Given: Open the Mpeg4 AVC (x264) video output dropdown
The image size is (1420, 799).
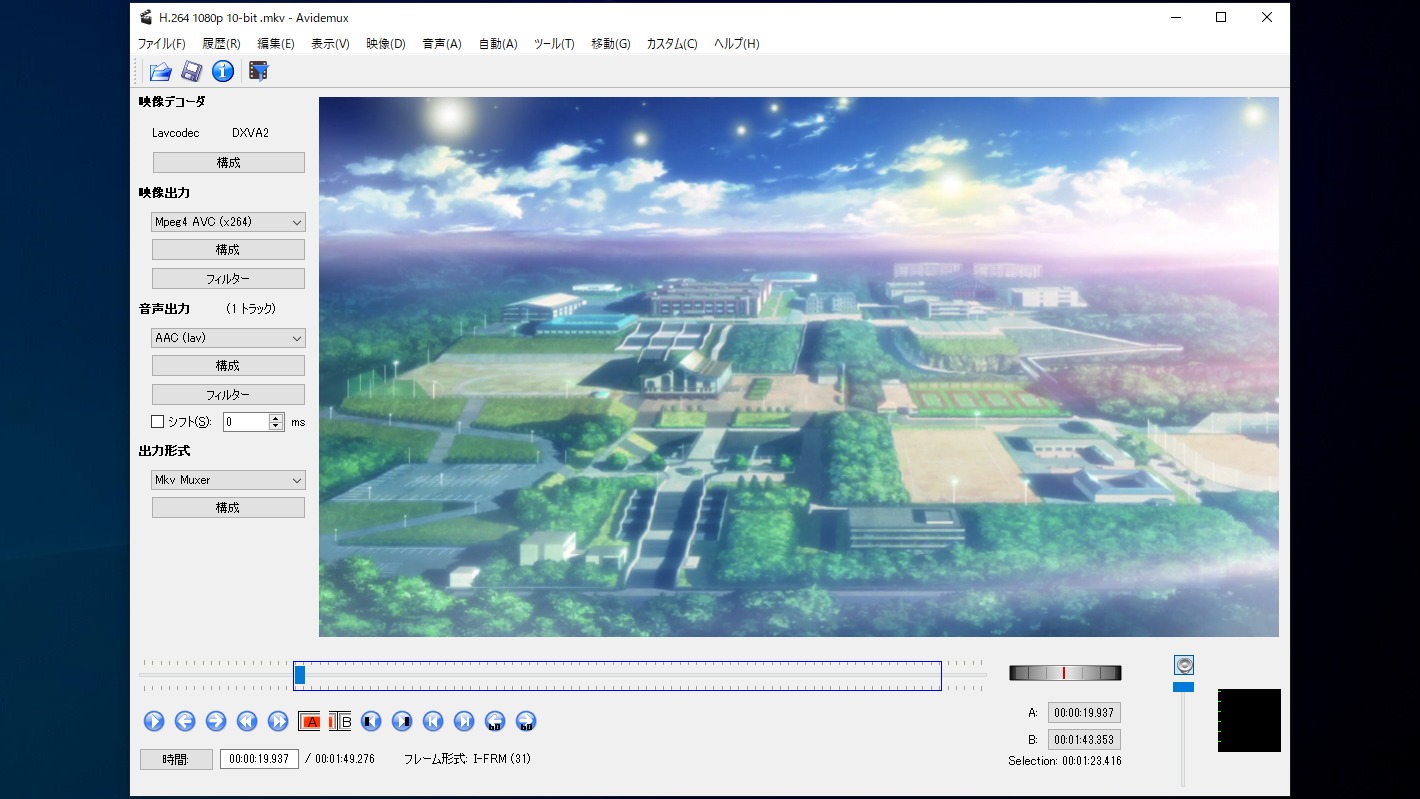Looking at the screenshot, I should pyautogui.click(x=228, y=222).
